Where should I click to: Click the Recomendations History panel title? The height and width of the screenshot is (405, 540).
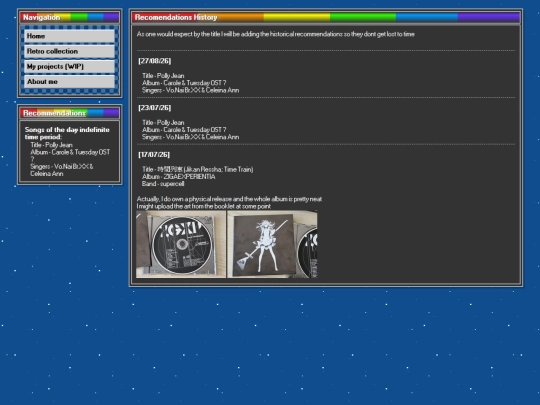[x=176, y=17]
